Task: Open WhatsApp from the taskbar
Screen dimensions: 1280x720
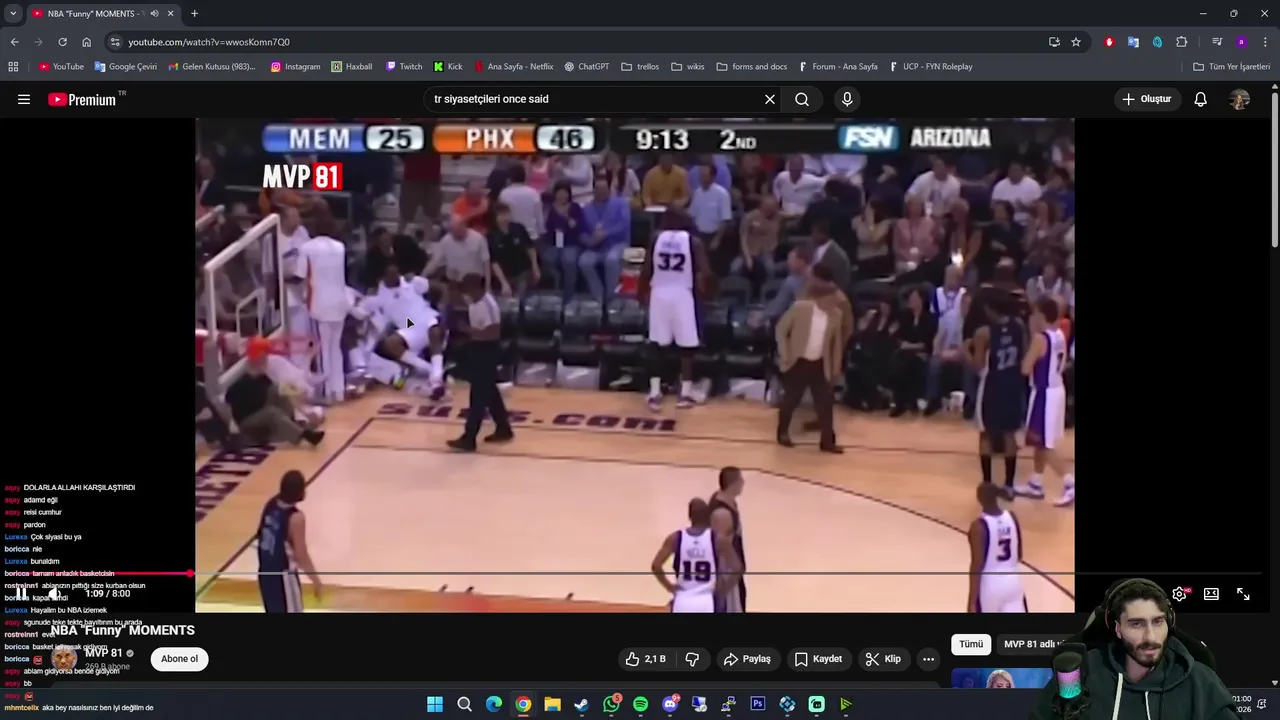Action: [611, 704]
